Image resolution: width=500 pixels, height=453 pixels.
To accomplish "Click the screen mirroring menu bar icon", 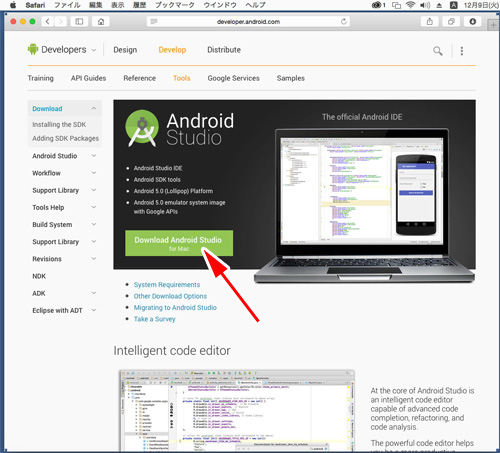I will click(396, 5).
